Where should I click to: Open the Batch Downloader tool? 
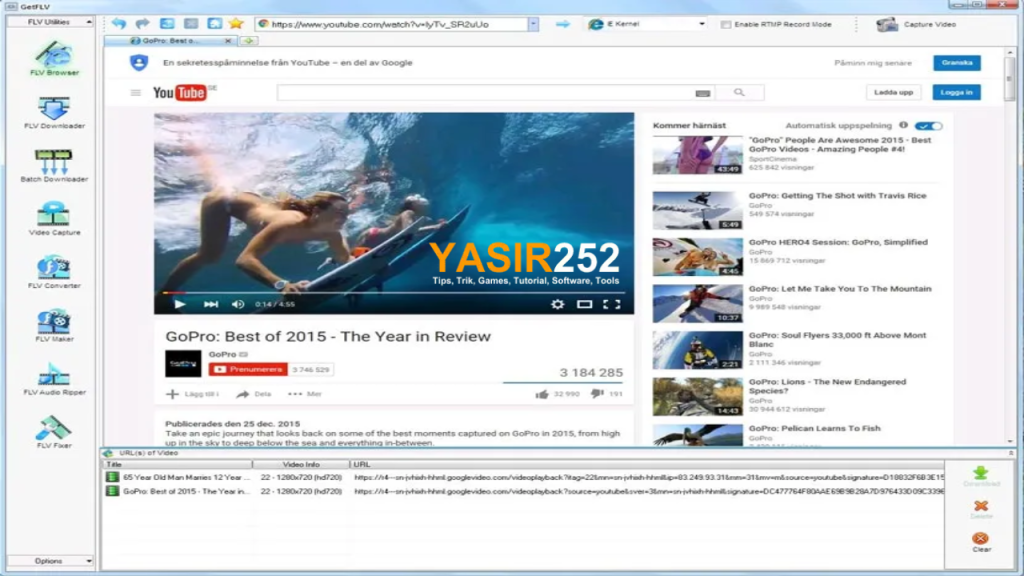[54, 166]
